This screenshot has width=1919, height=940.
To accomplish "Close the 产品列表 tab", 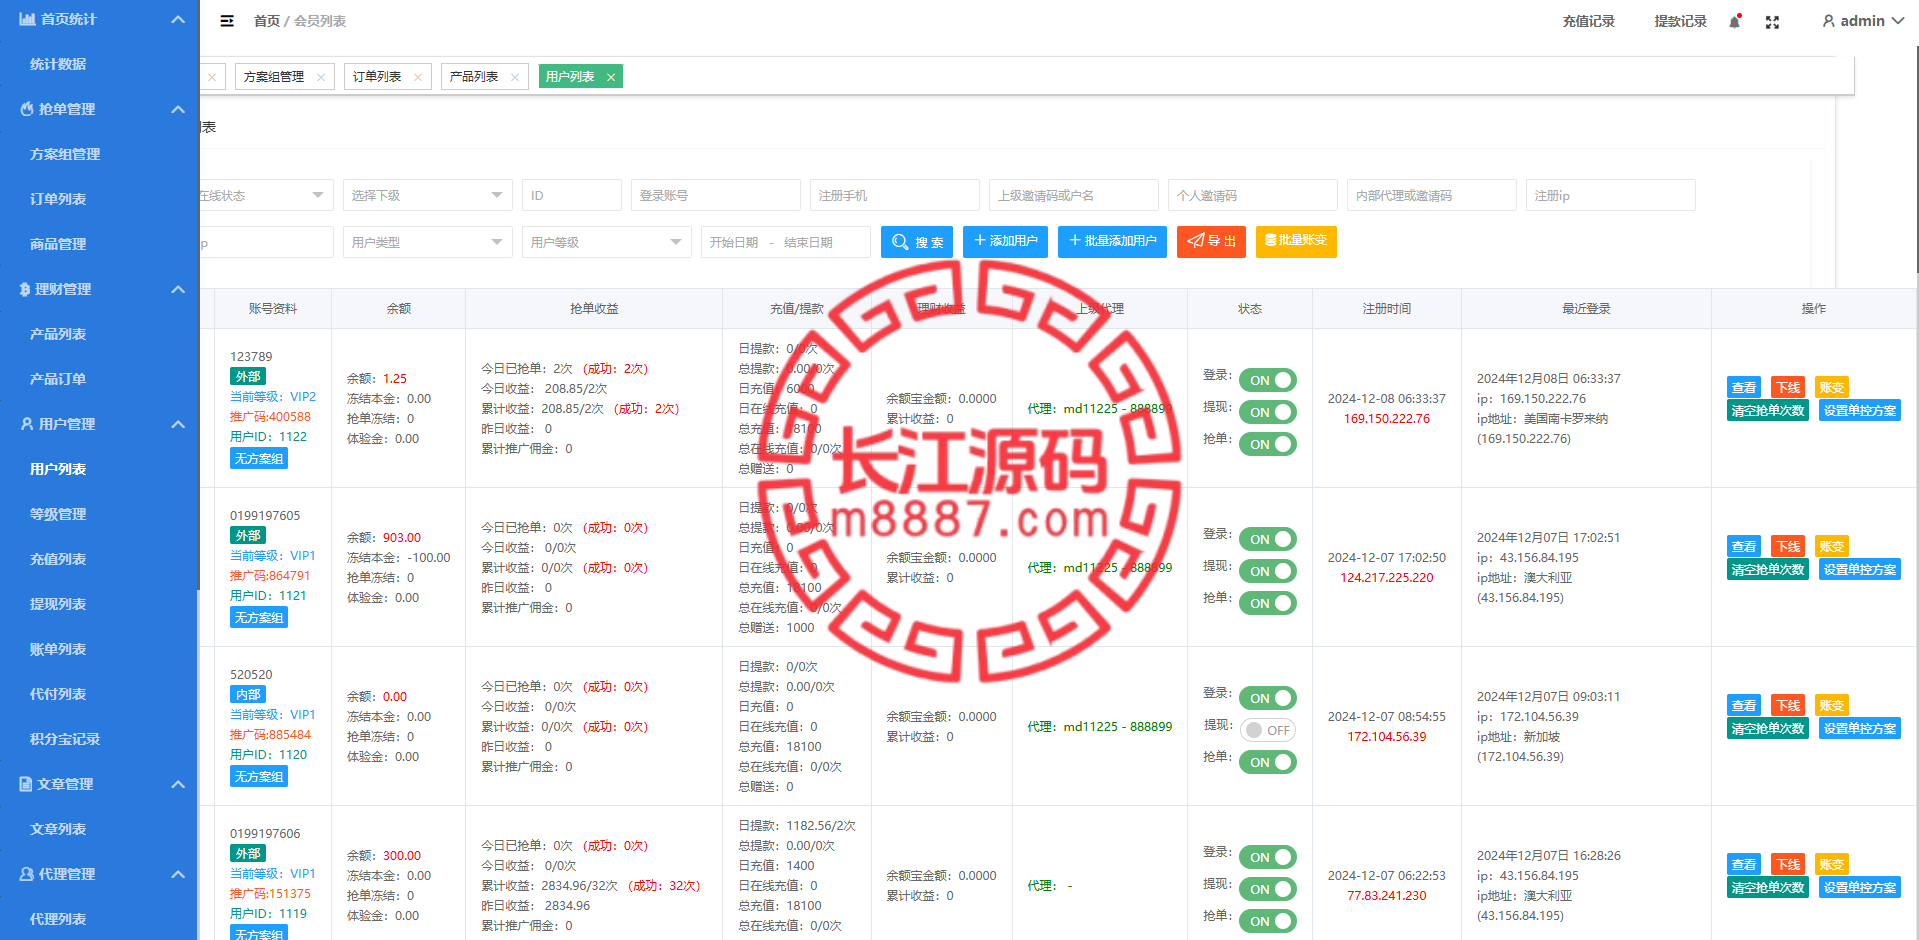I will [515, 77].
